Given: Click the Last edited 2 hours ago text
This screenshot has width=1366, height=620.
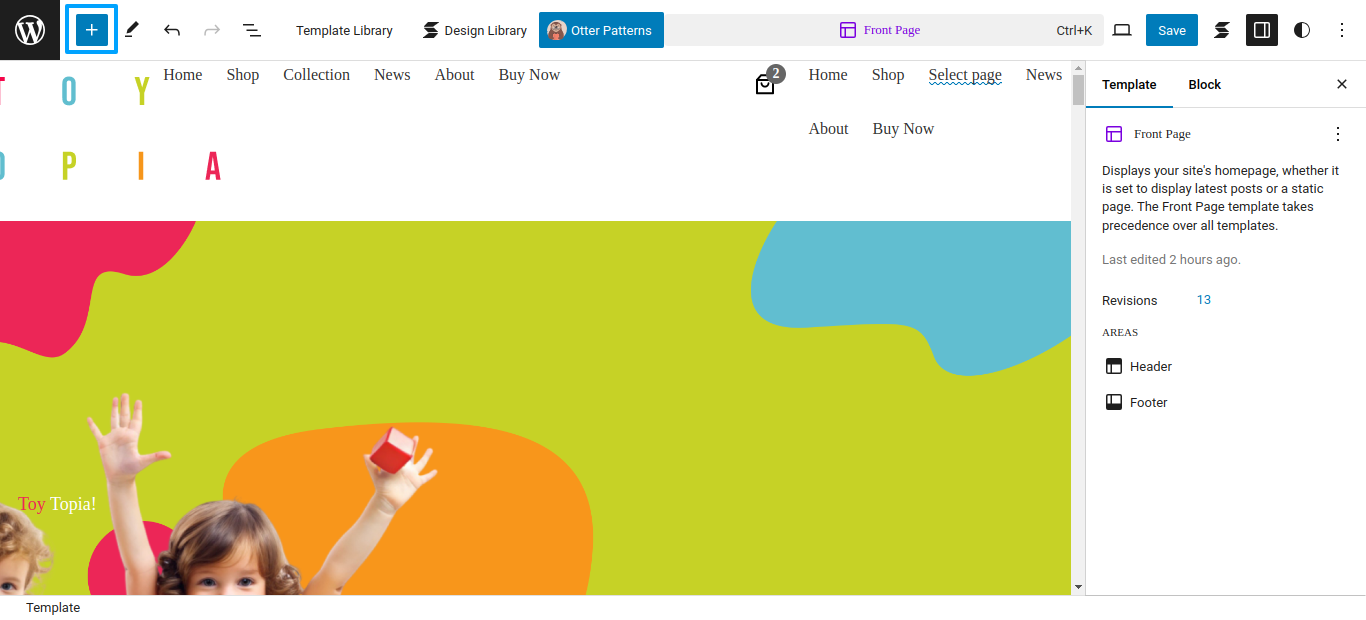Looking at the screenshot, I should click(1171, 260).
